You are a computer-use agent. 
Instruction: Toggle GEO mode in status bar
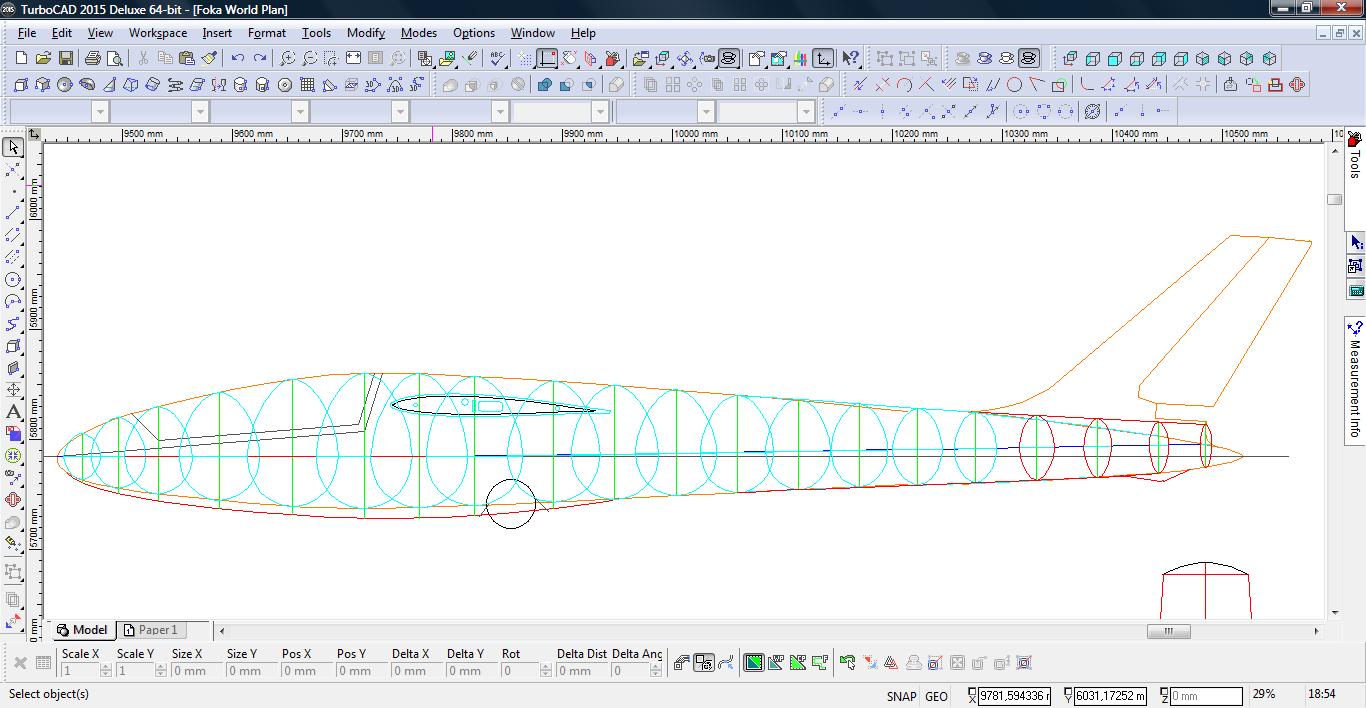pos(936,696)
